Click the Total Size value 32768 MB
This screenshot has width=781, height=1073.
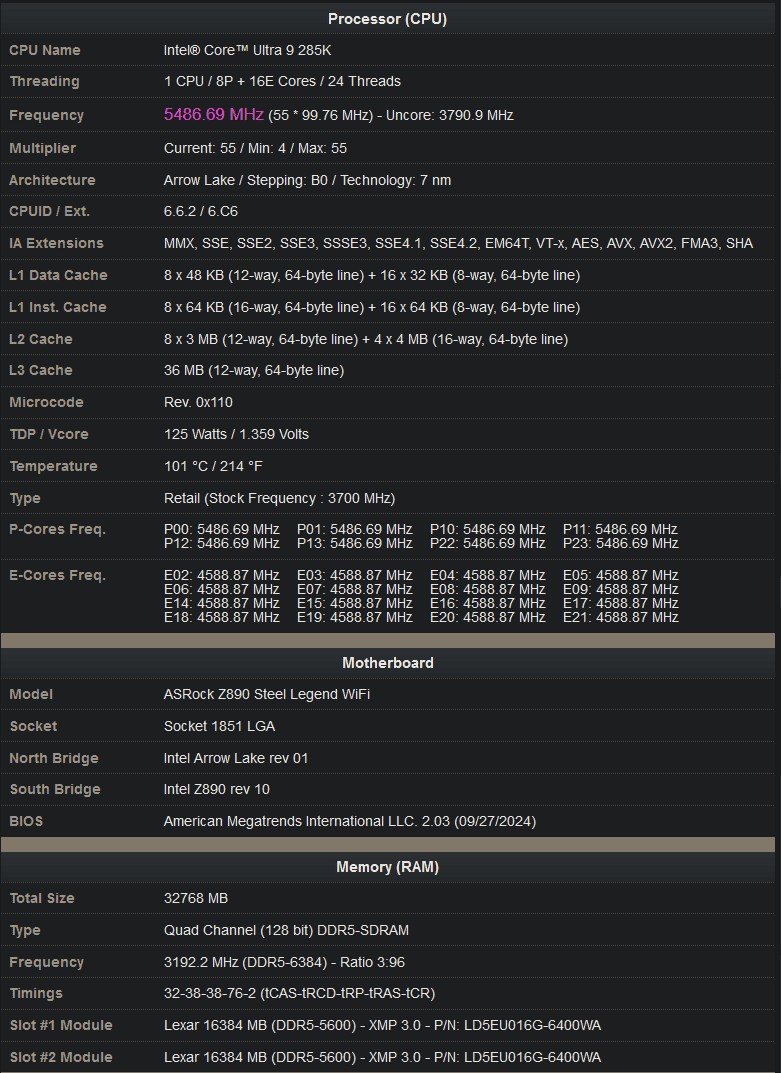[x=196, y=899]
